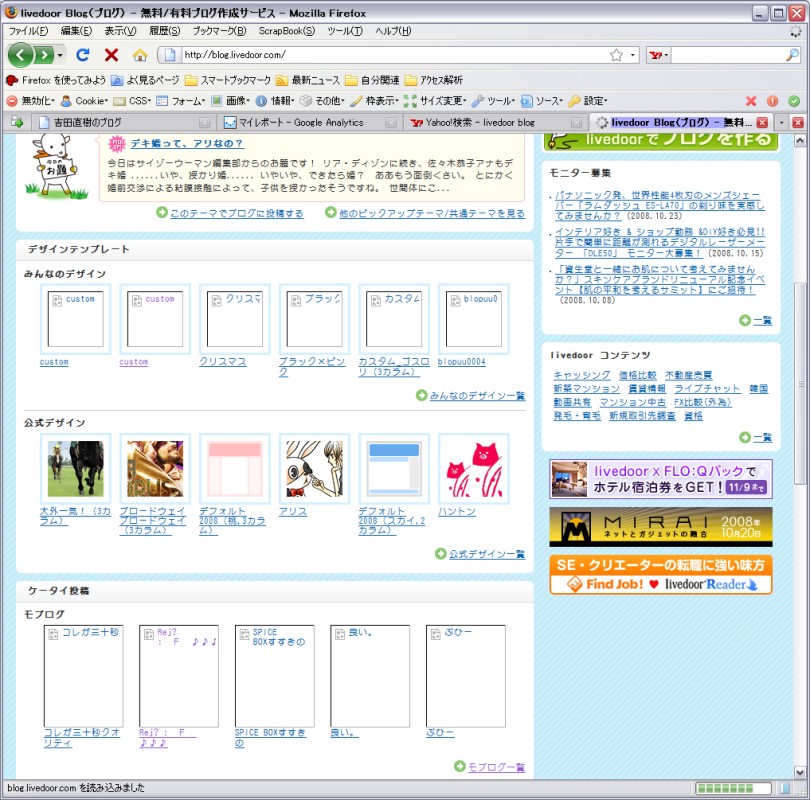Open the よく見るページ bookmark folder

tap(146, 80)
